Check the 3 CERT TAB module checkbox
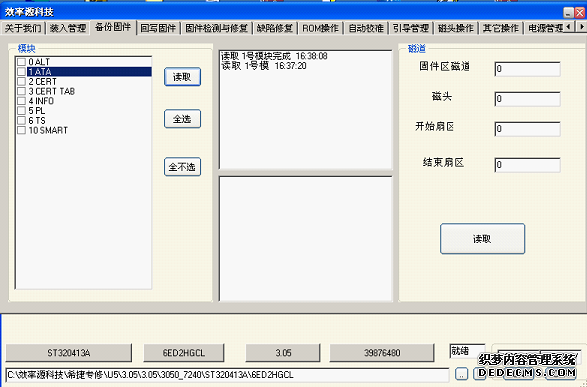 click(x=21, y=91)
